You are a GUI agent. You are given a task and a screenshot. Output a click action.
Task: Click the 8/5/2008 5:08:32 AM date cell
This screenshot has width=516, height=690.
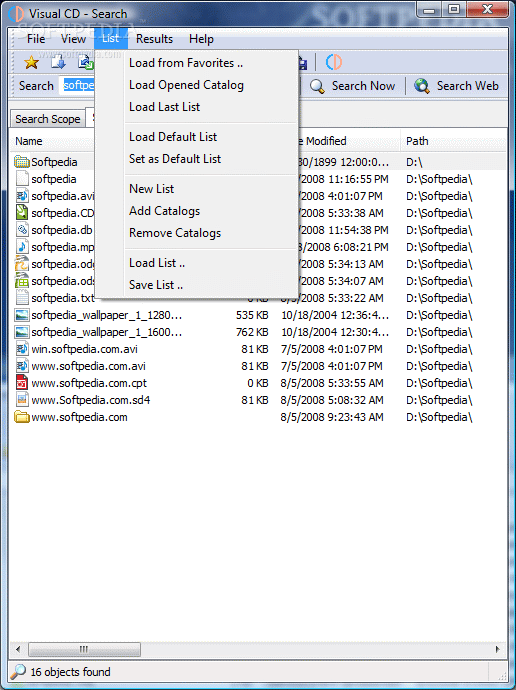[332, 400]
